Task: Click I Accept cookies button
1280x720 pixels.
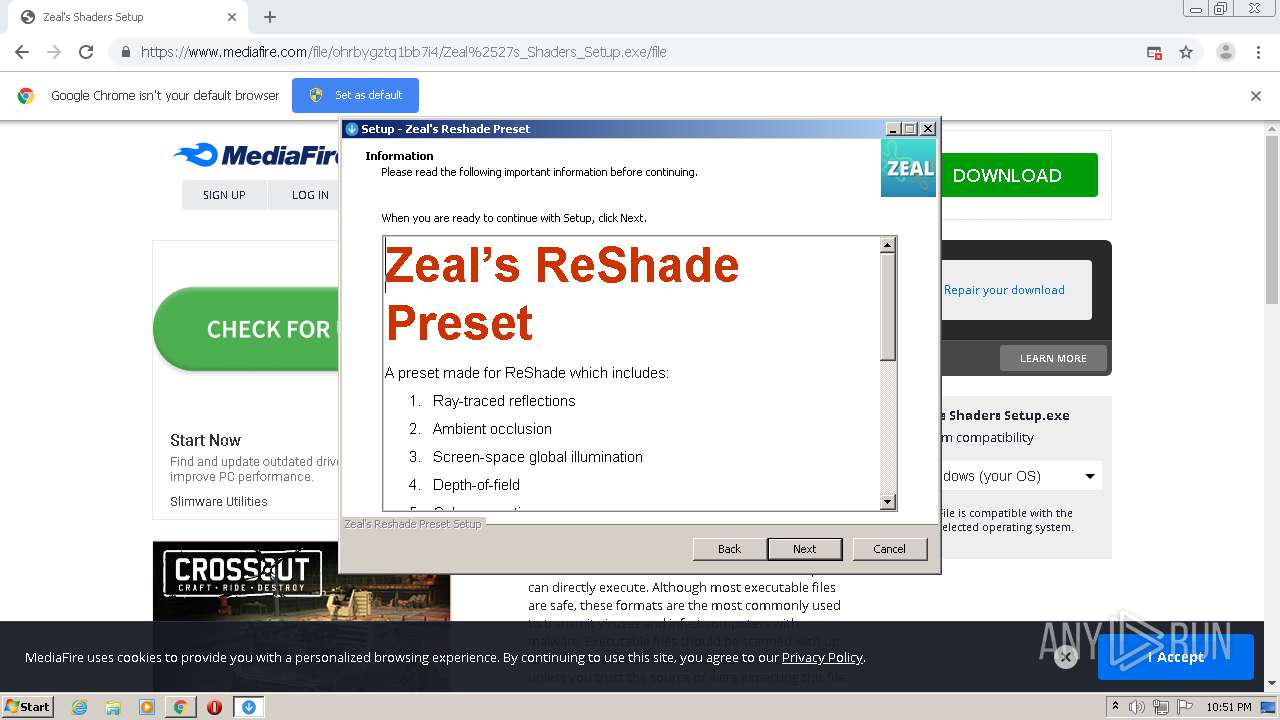Action: tap(1175, 657)
